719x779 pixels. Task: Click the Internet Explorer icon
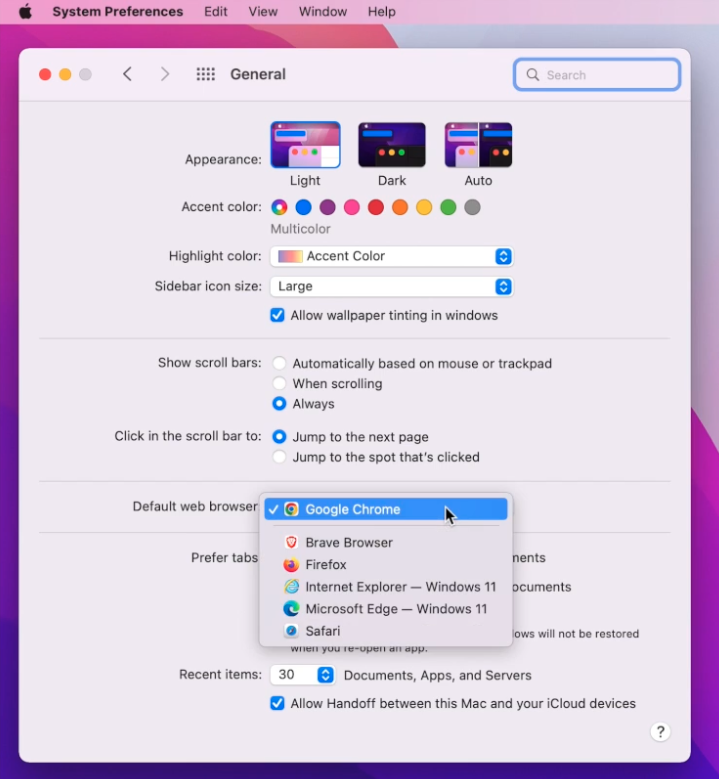[291, 587]
